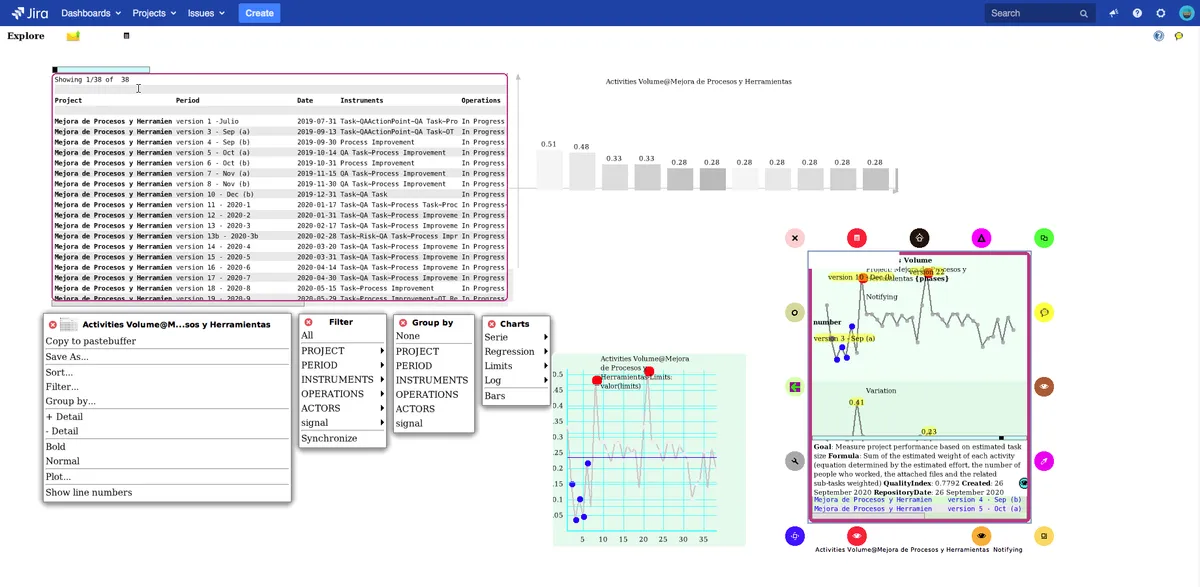Click the yellow comment circle icon
Screen dimensions: 1200x587
click(1044, 312)
